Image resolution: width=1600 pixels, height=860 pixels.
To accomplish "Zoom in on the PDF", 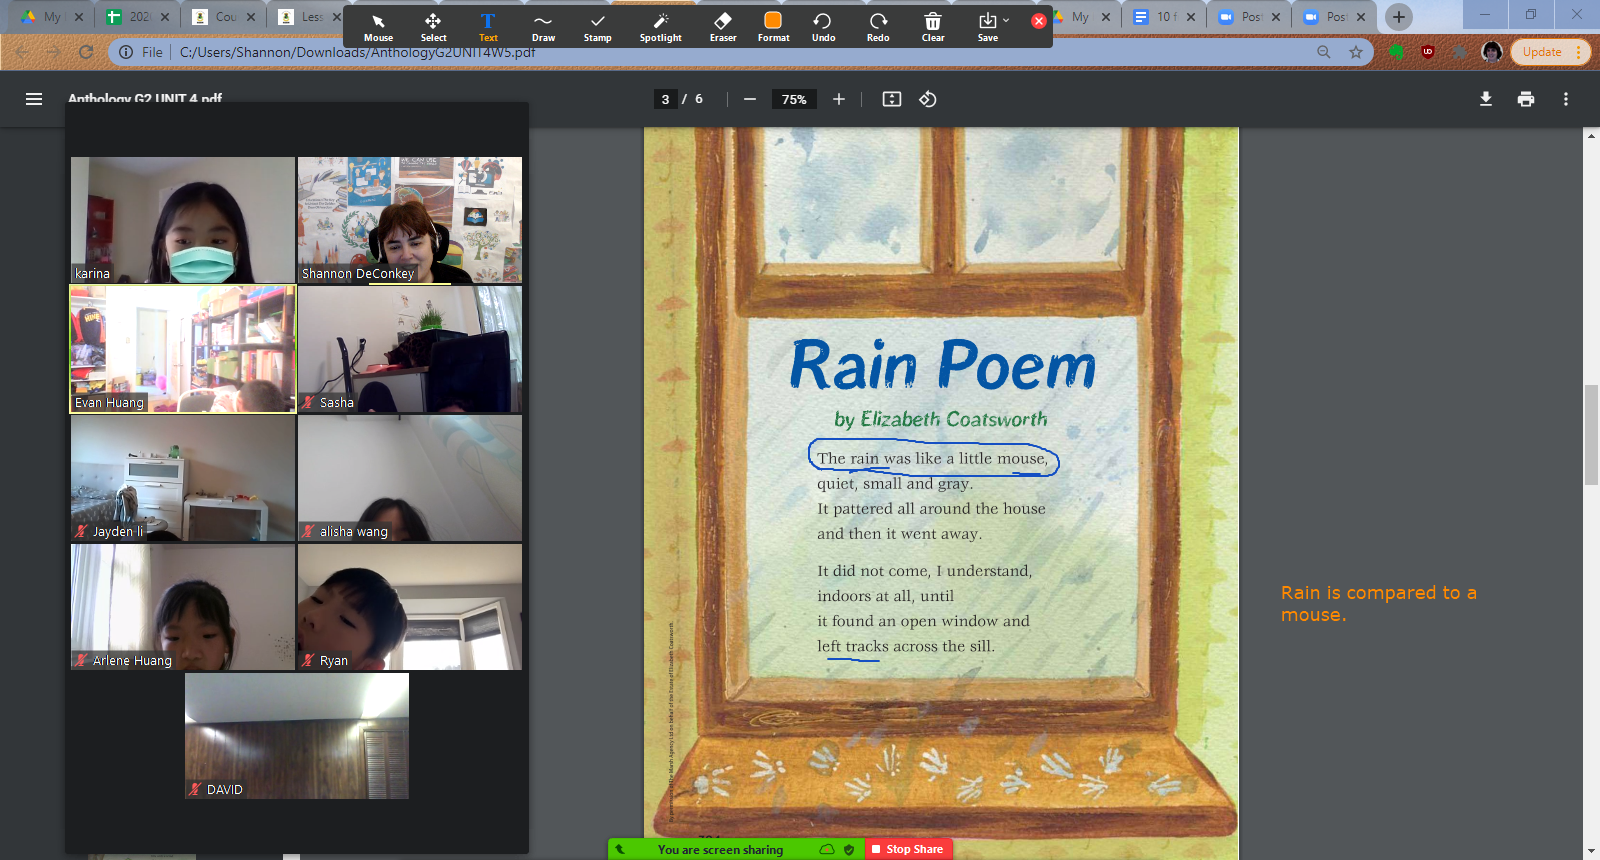I will point(839,99).
